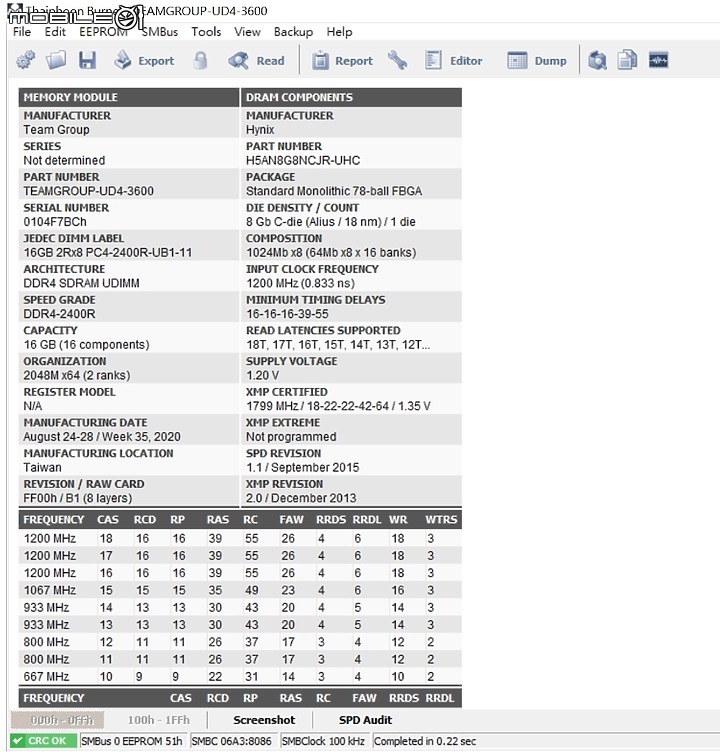Image resolution: width=720 pixels, height=752 pixels.
Task: Click 'Completed in 0.22 sec' status text
Action: pos(425,741)
